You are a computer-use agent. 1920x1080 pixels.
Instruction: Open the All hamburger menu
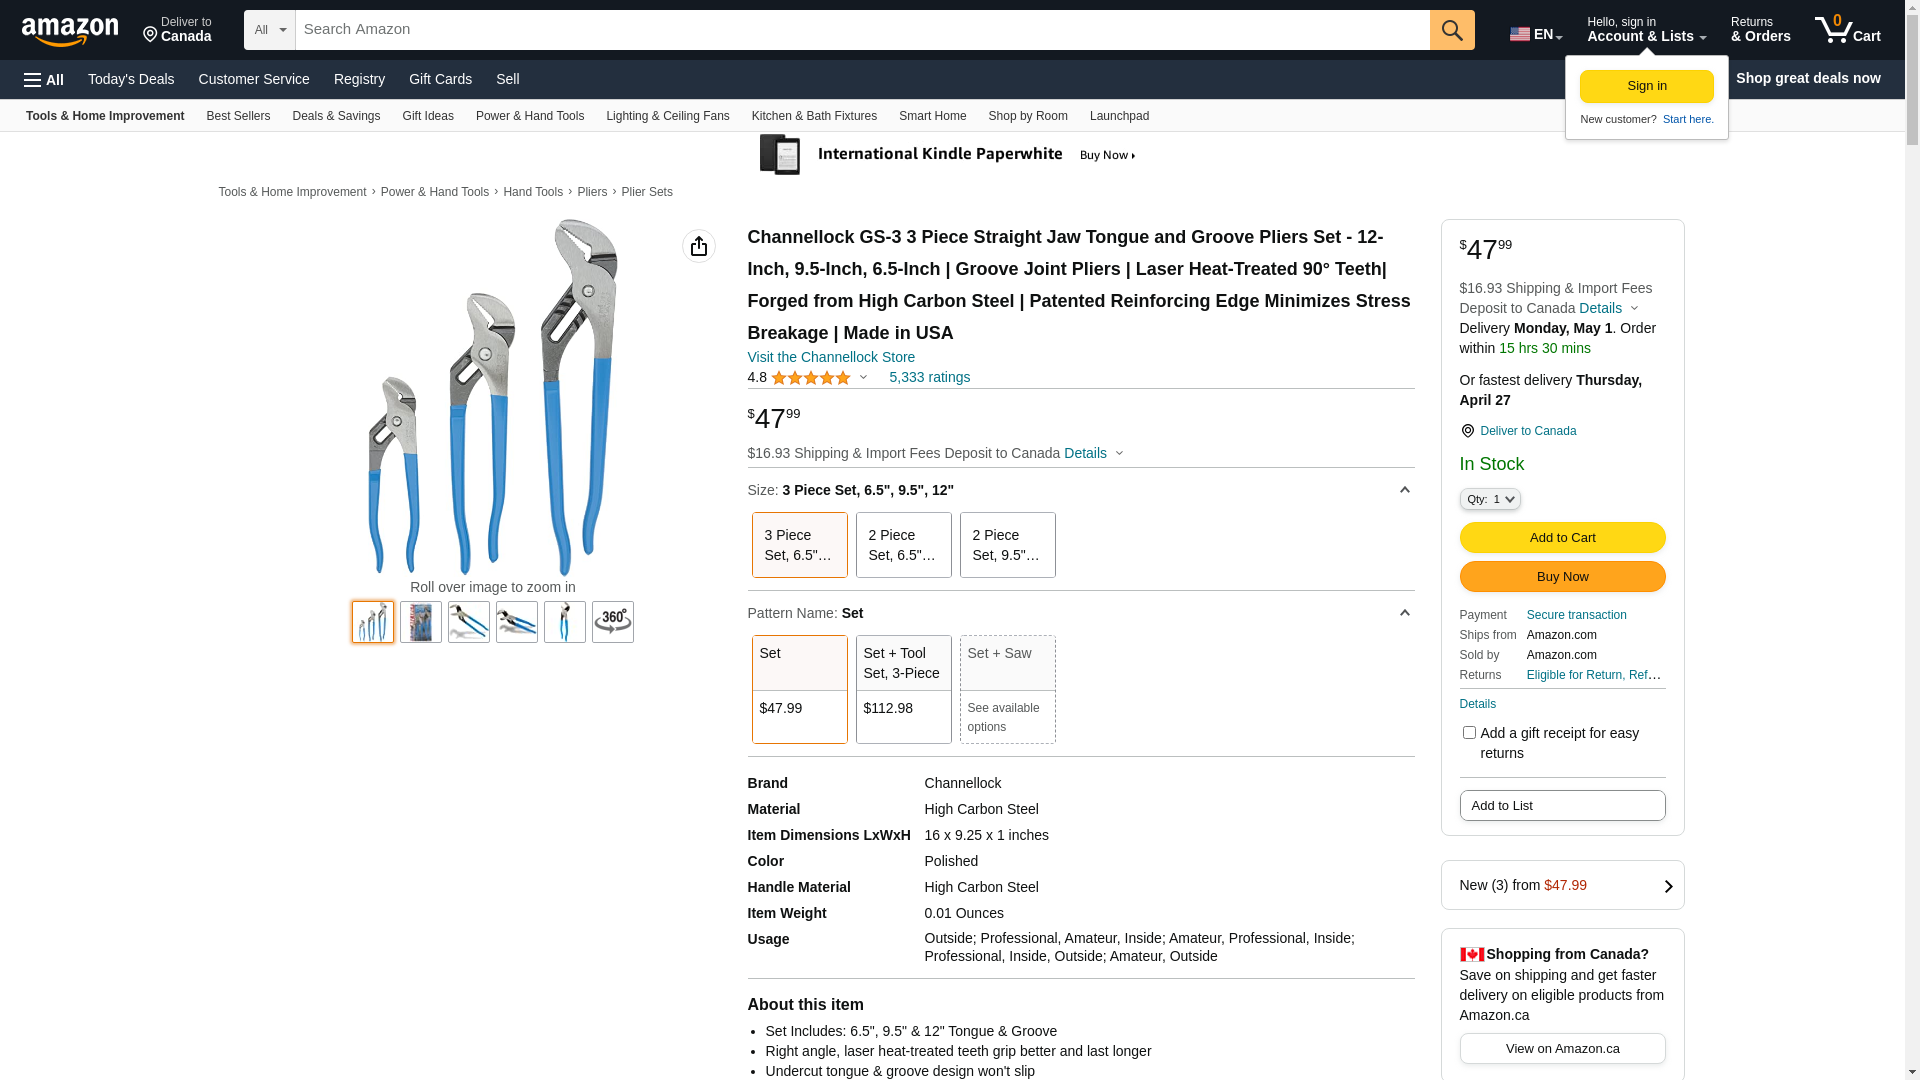tap(44, 79)
